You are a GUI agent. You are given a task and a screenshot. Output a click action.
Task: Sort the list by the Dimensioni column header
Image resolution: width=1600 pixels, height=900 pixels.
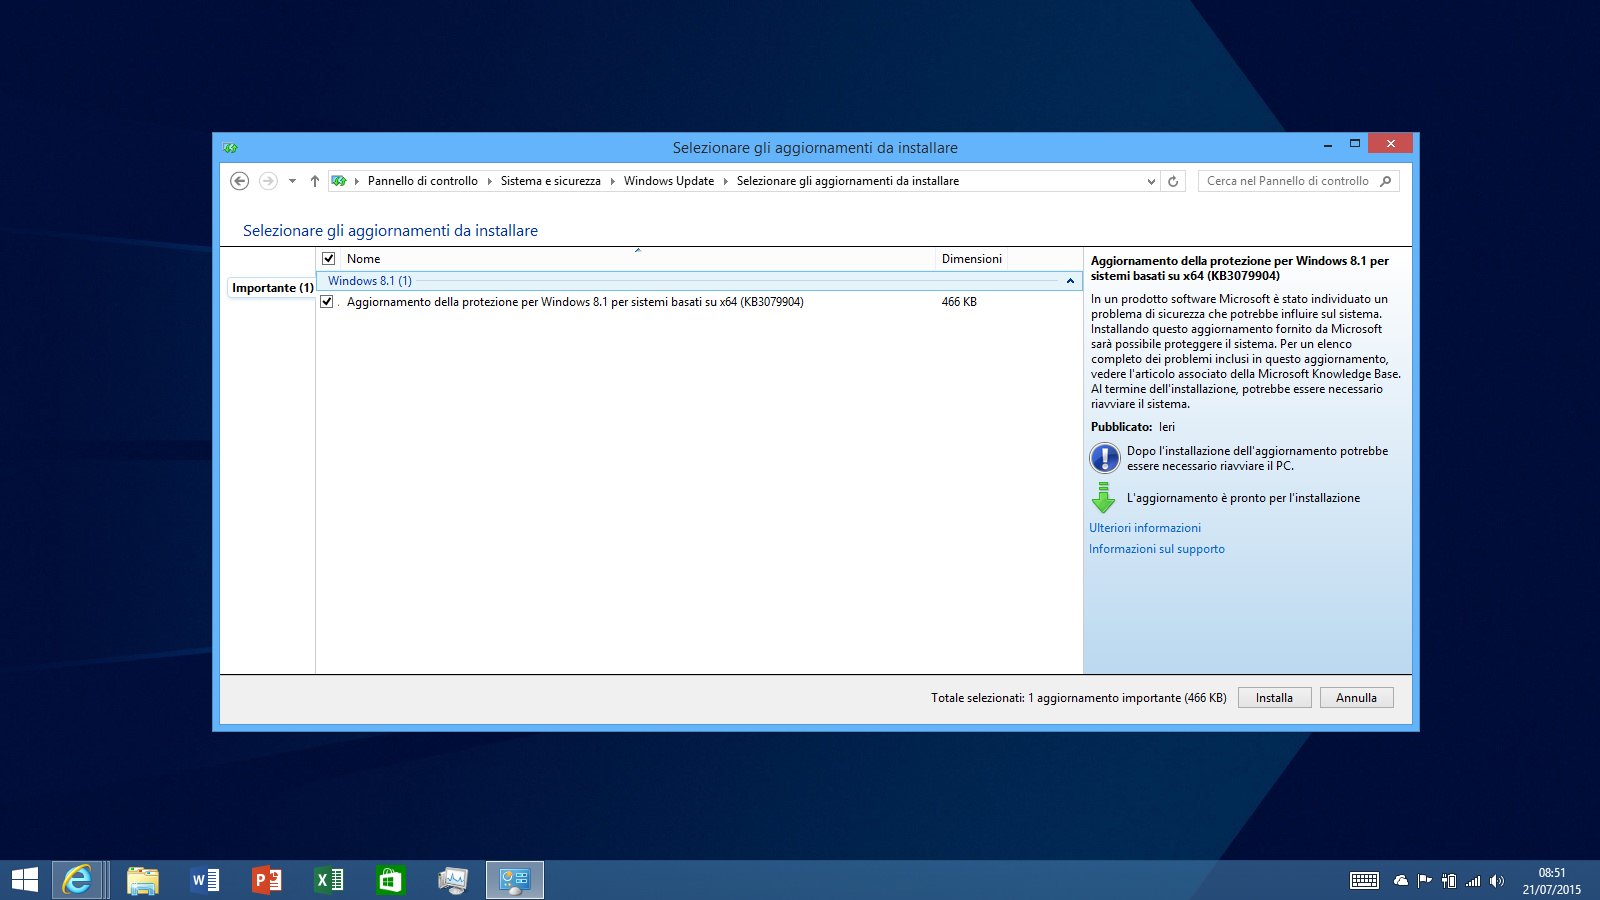point(972,259)
